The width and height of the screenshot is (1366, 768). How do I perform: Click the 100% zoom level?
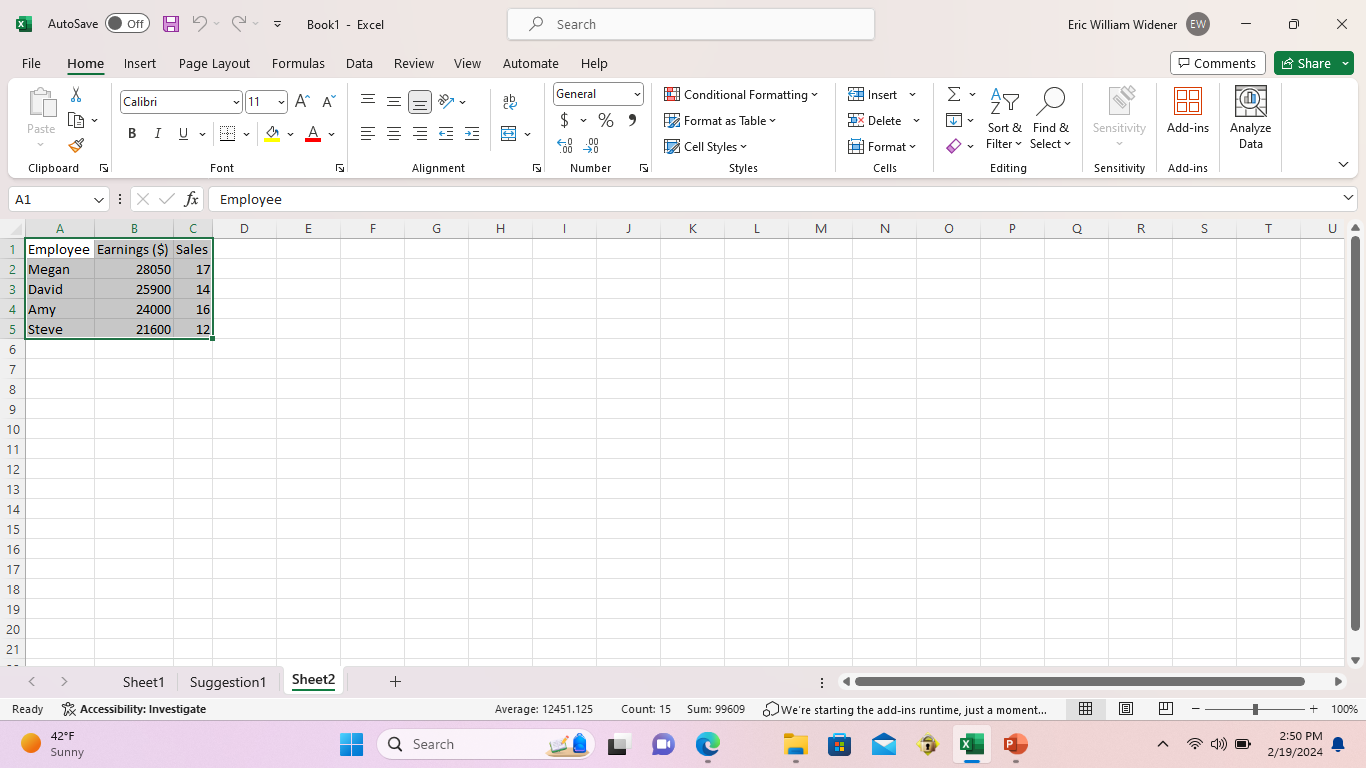click(1344, 709)
